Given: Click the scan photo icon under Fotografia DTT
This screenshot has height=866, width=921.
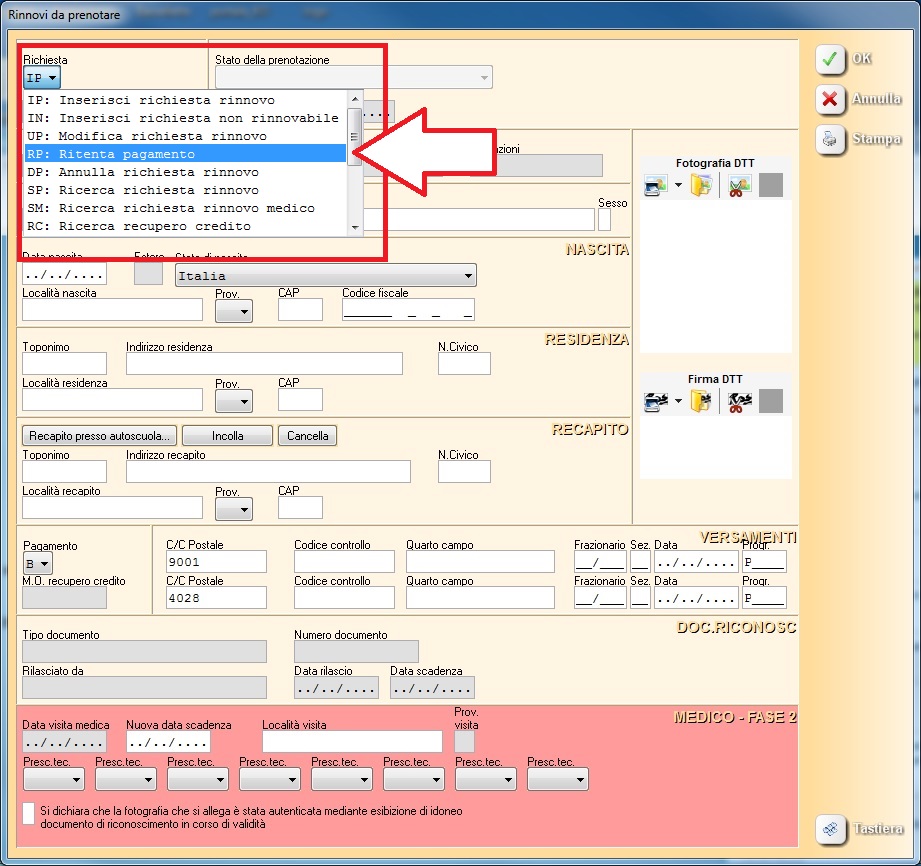Looking at the screenshot, I should point(656,185).
